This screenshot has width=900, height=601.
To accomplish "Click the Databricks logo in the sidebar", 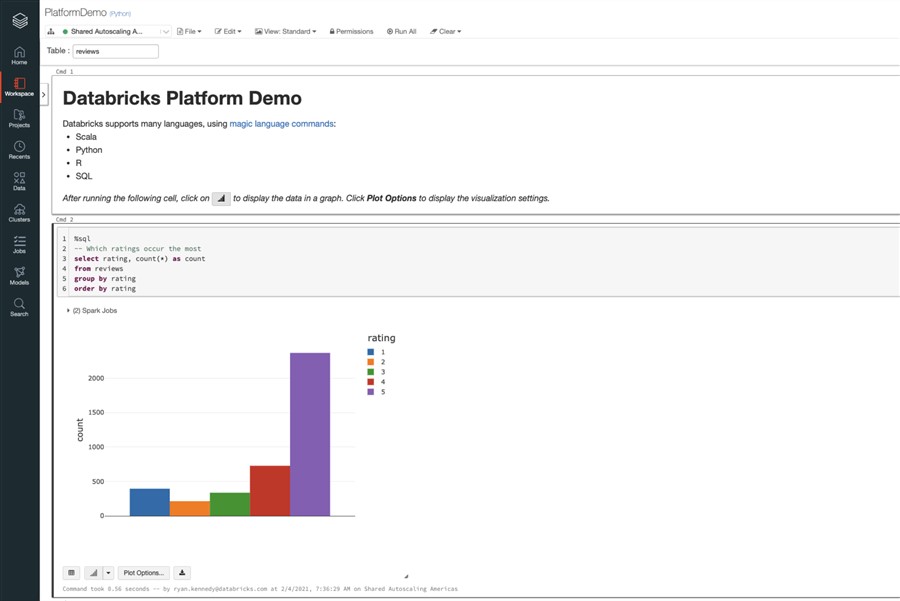I will coord(20,21).
